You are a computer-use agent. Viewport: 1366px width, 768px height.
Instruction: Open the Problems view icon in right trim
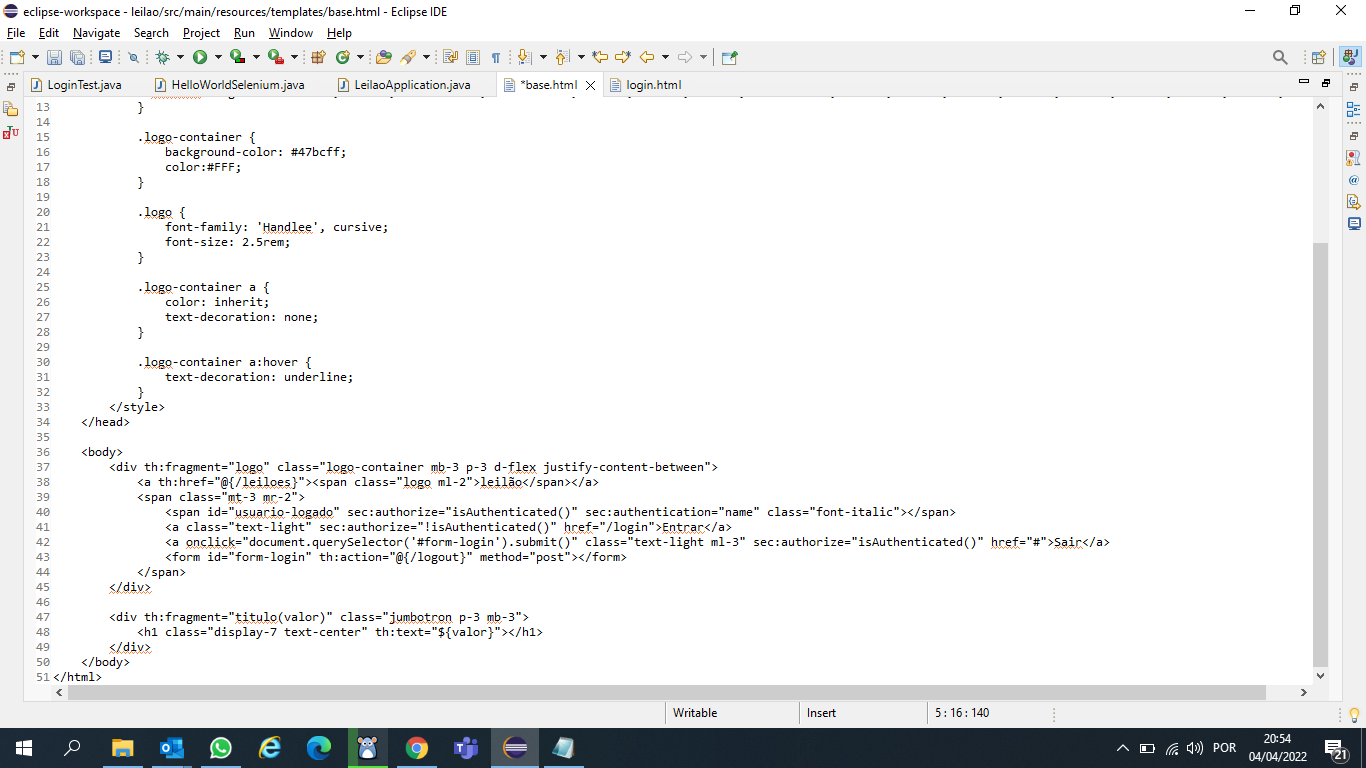(1353, 158)
